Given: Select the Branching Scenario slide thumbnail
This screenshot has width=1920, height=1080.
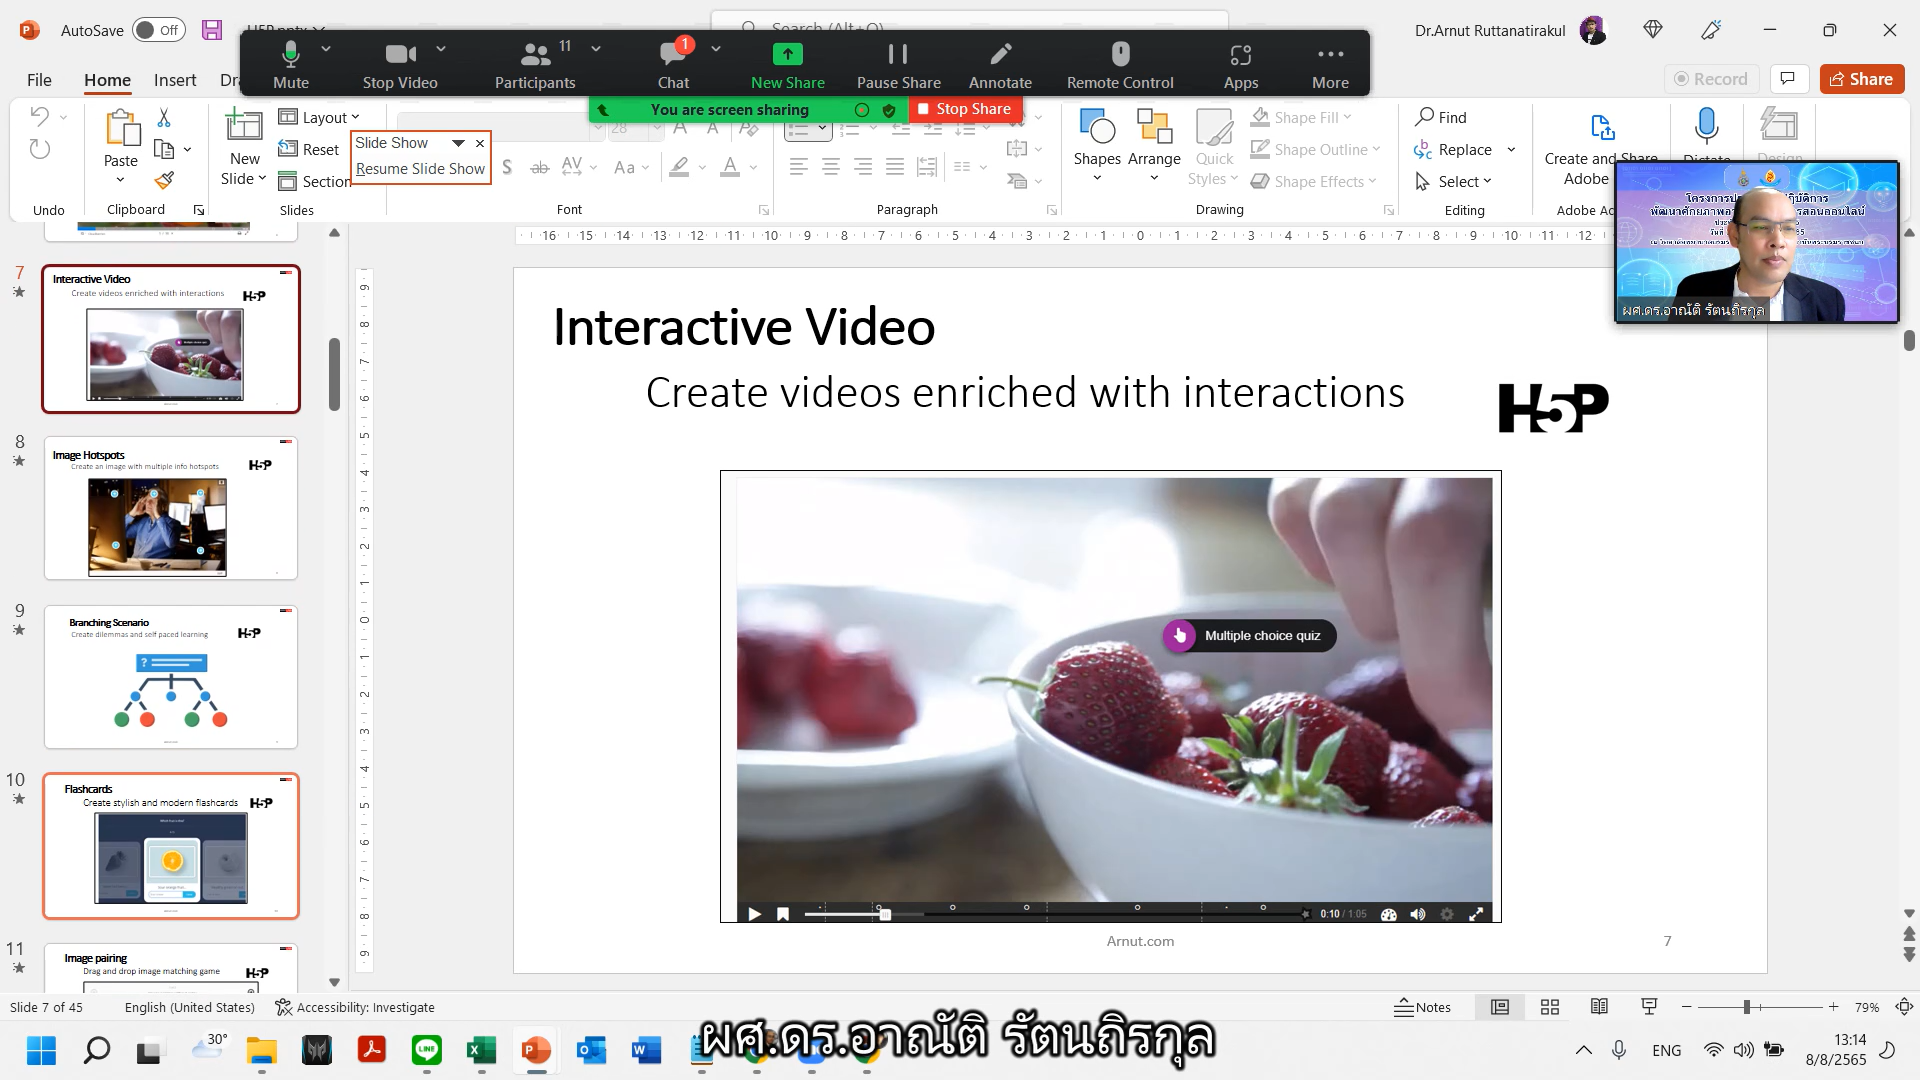Looking at the screenshot, I should (x=170, y=677).
